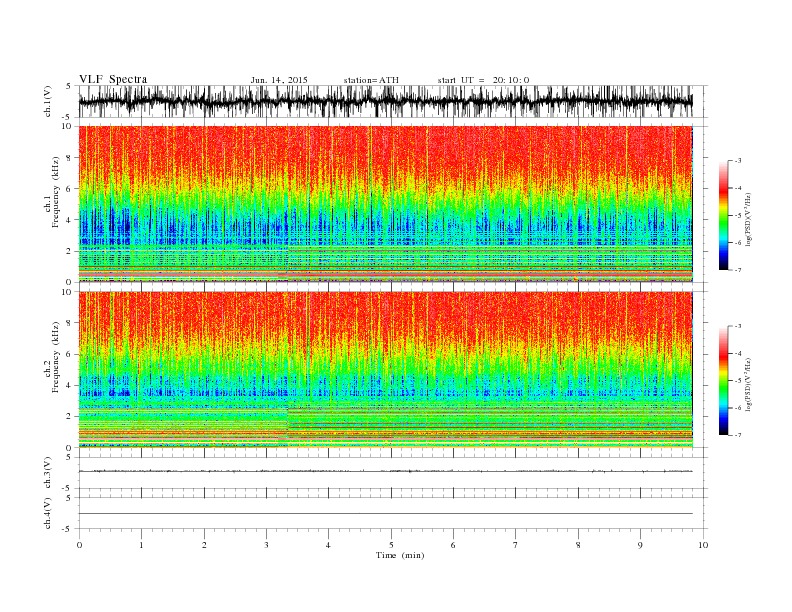The image size is (792, 612).
Task: Click the time axis tick label 3
Action: [x=266, y=545]
